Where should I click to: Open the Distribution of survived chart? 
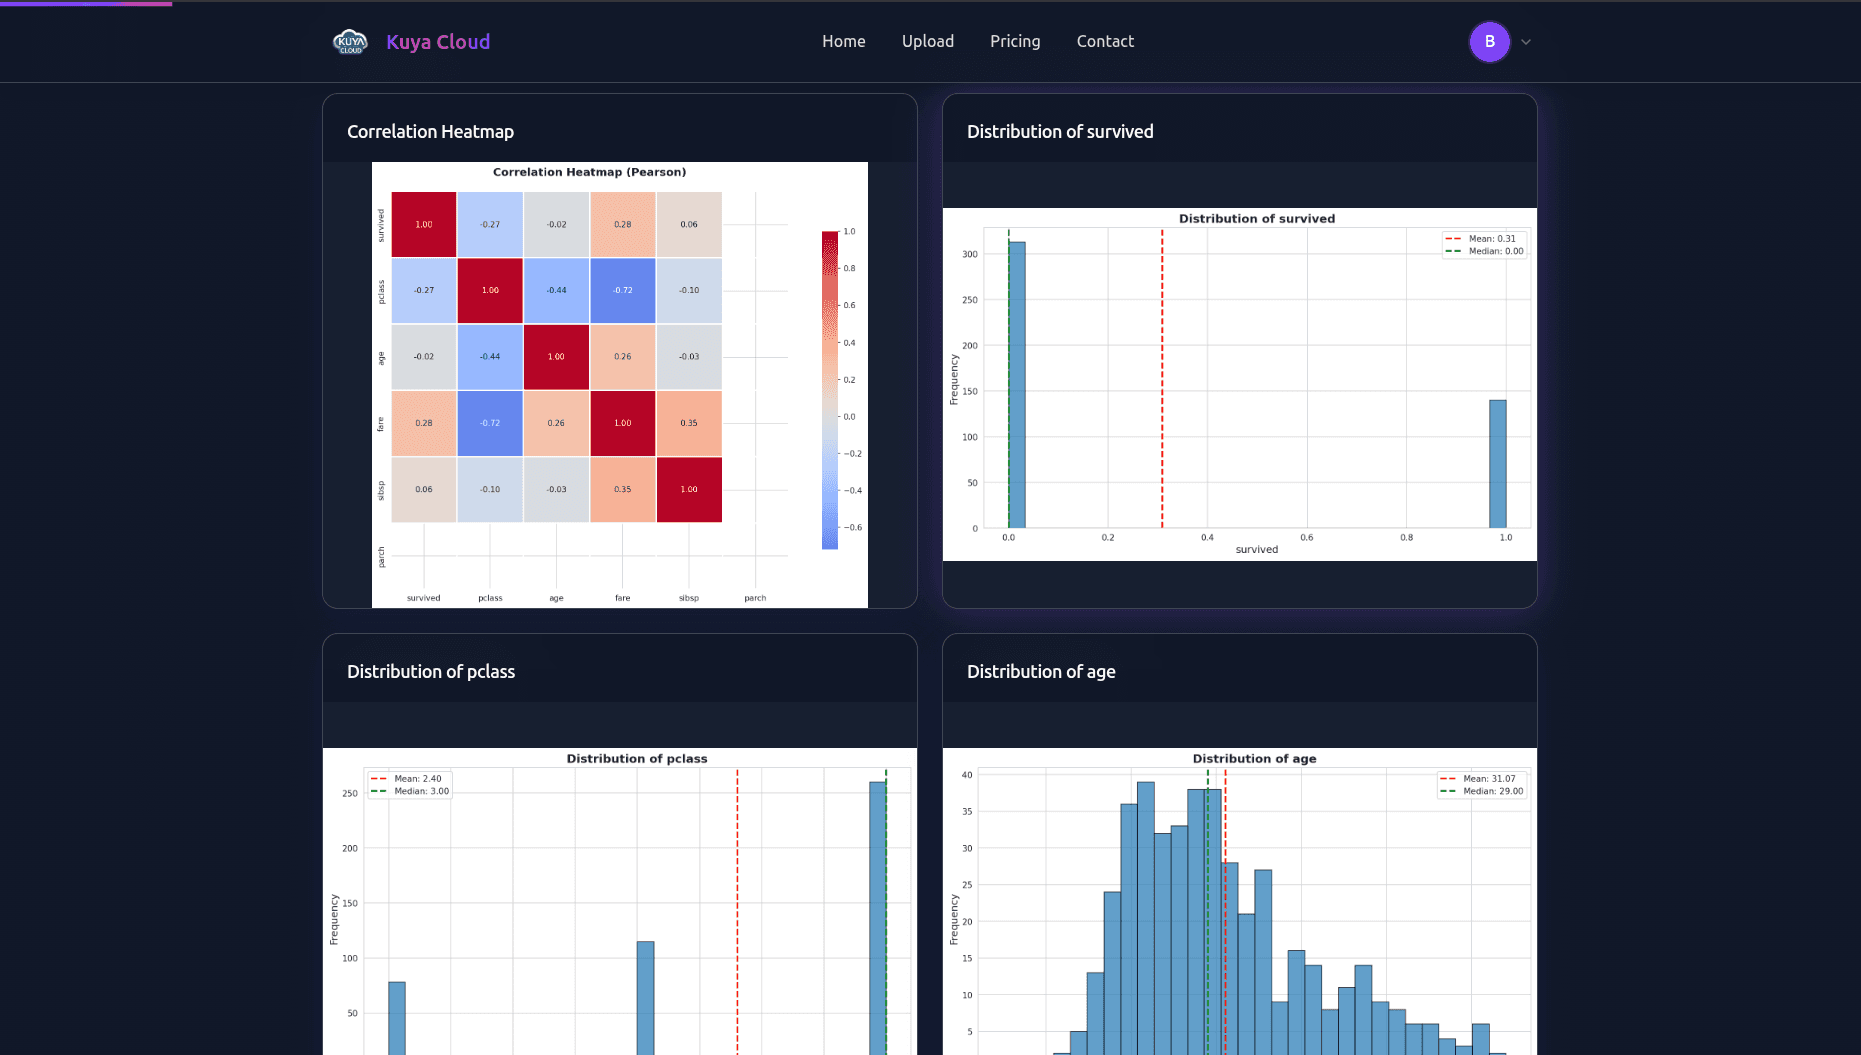pos(1239,384)
